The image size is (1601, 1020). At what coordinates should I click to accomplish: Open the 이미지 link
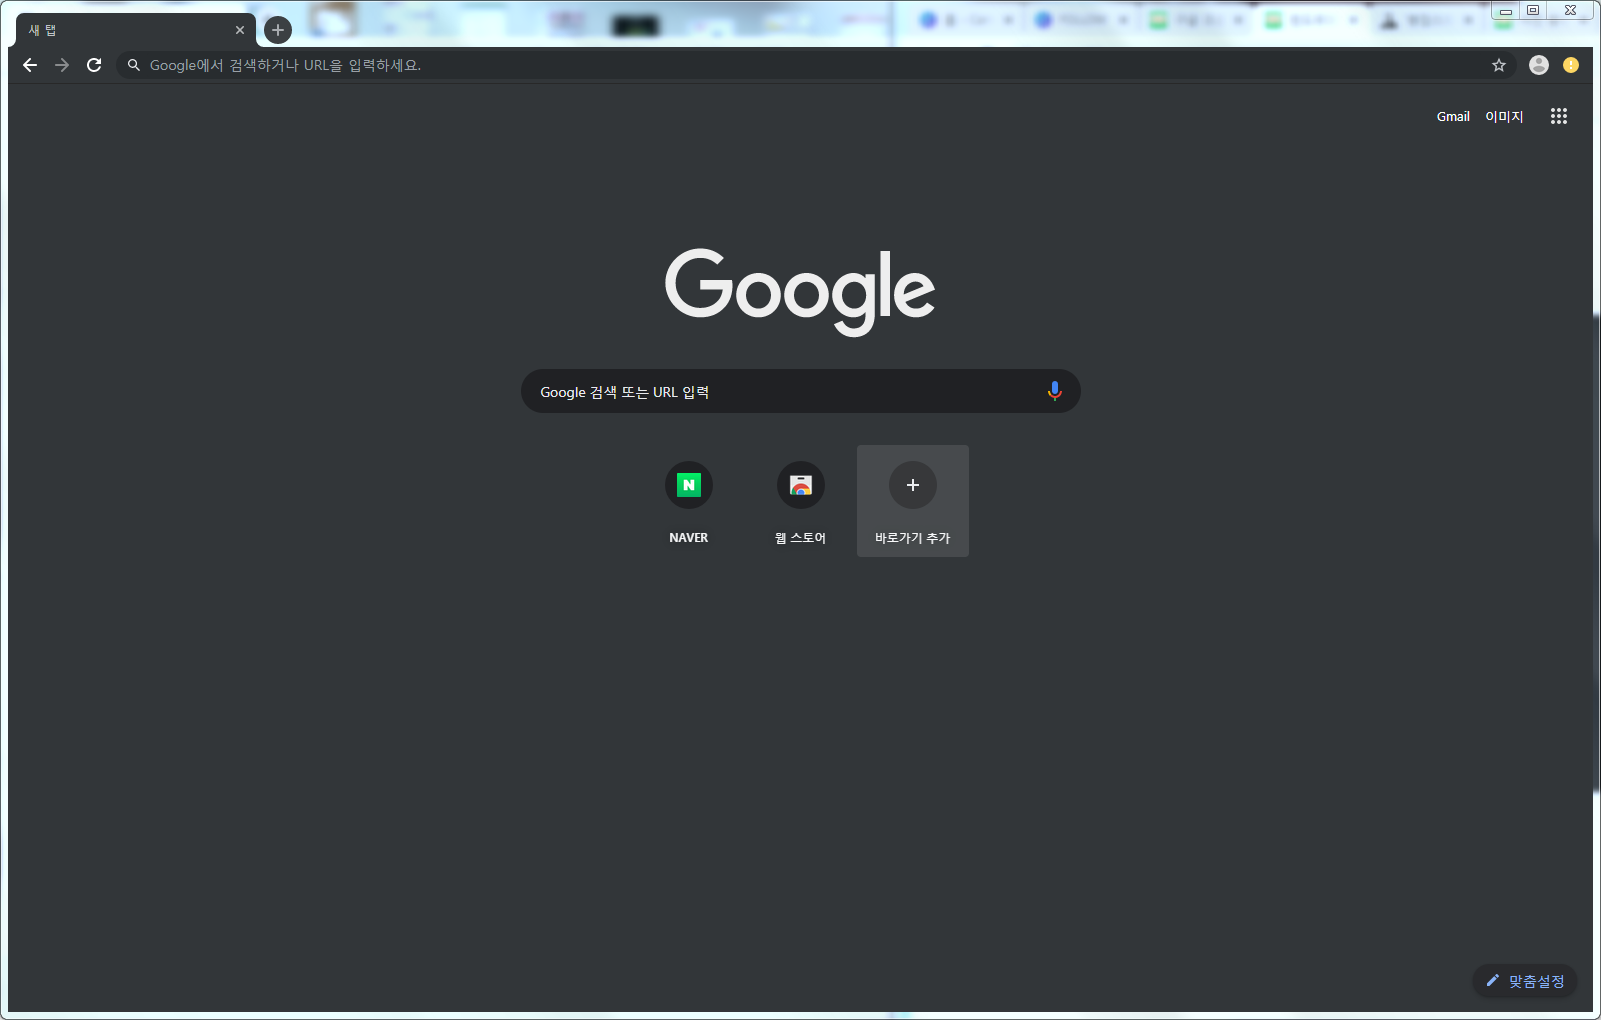1504,117
